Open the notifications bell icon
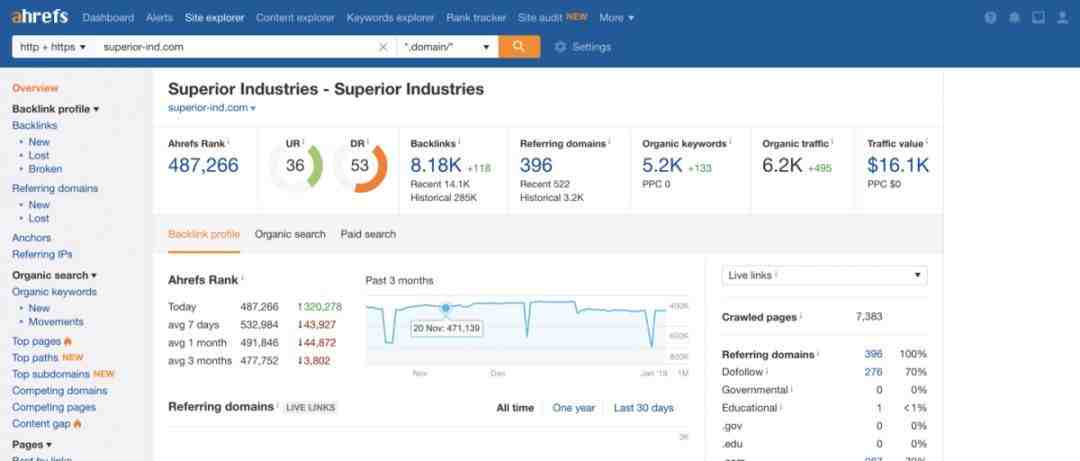1080x461 pixels. pyautogui.click(x=1015, y=18)
